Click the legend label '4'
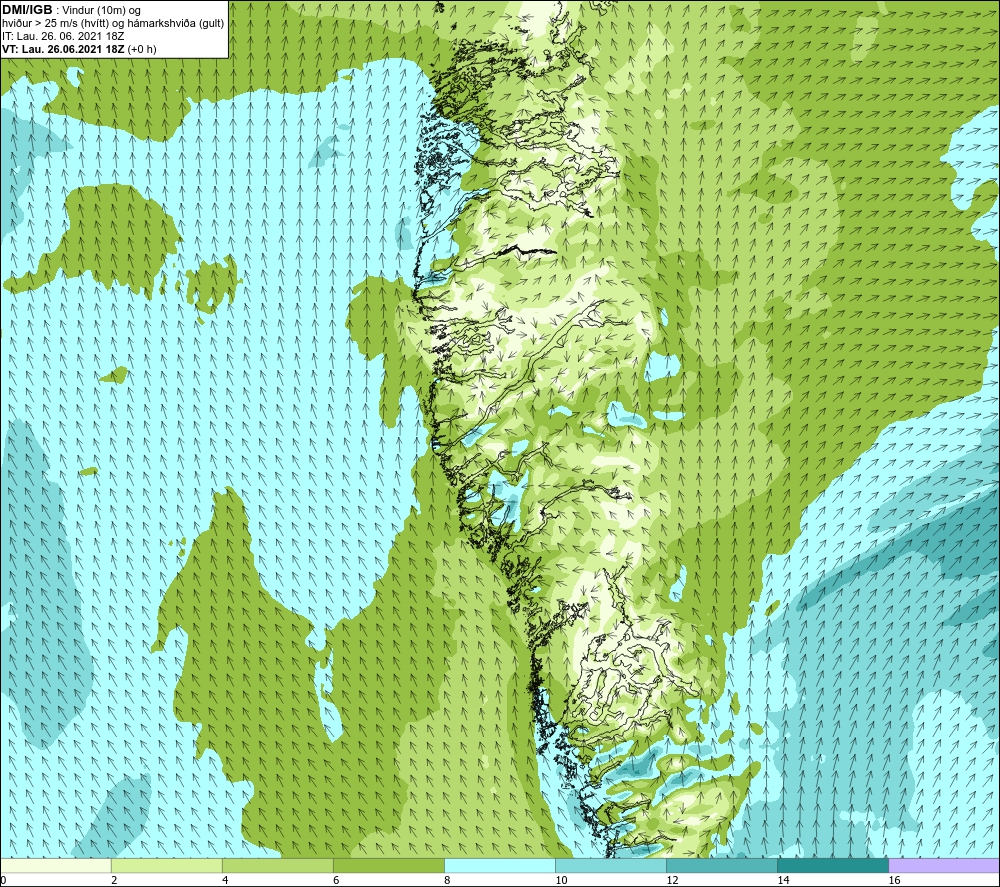 pos(225,880)
